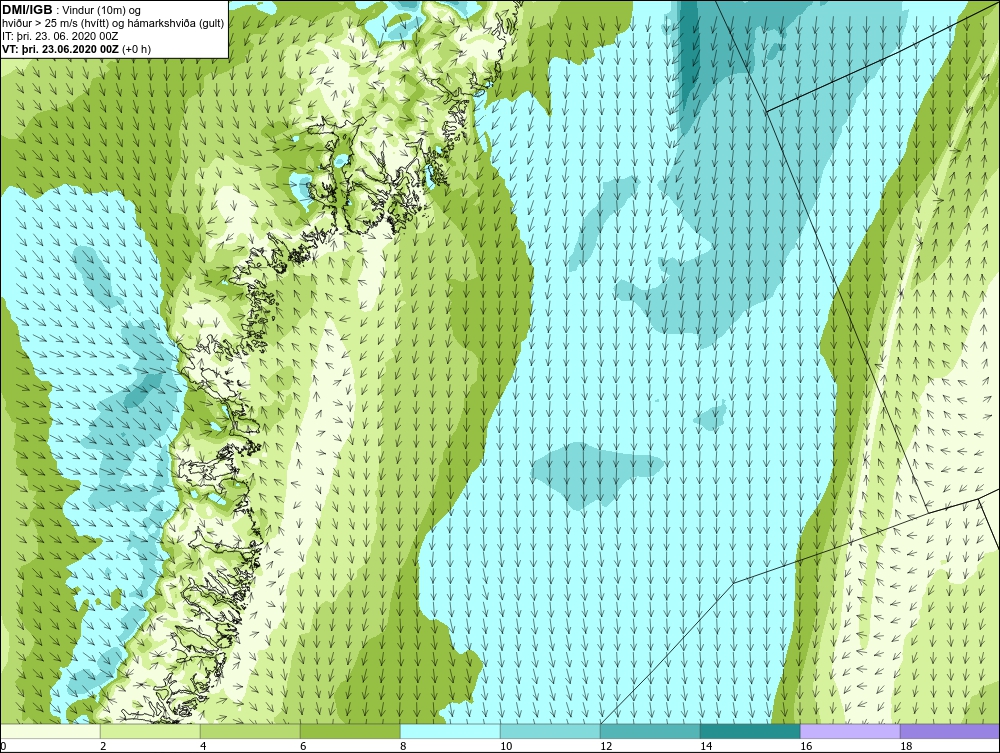Click the legend scale label '4'
Image resolution: width=1000 pixels, height=753 pixels.
coord(203,746)
